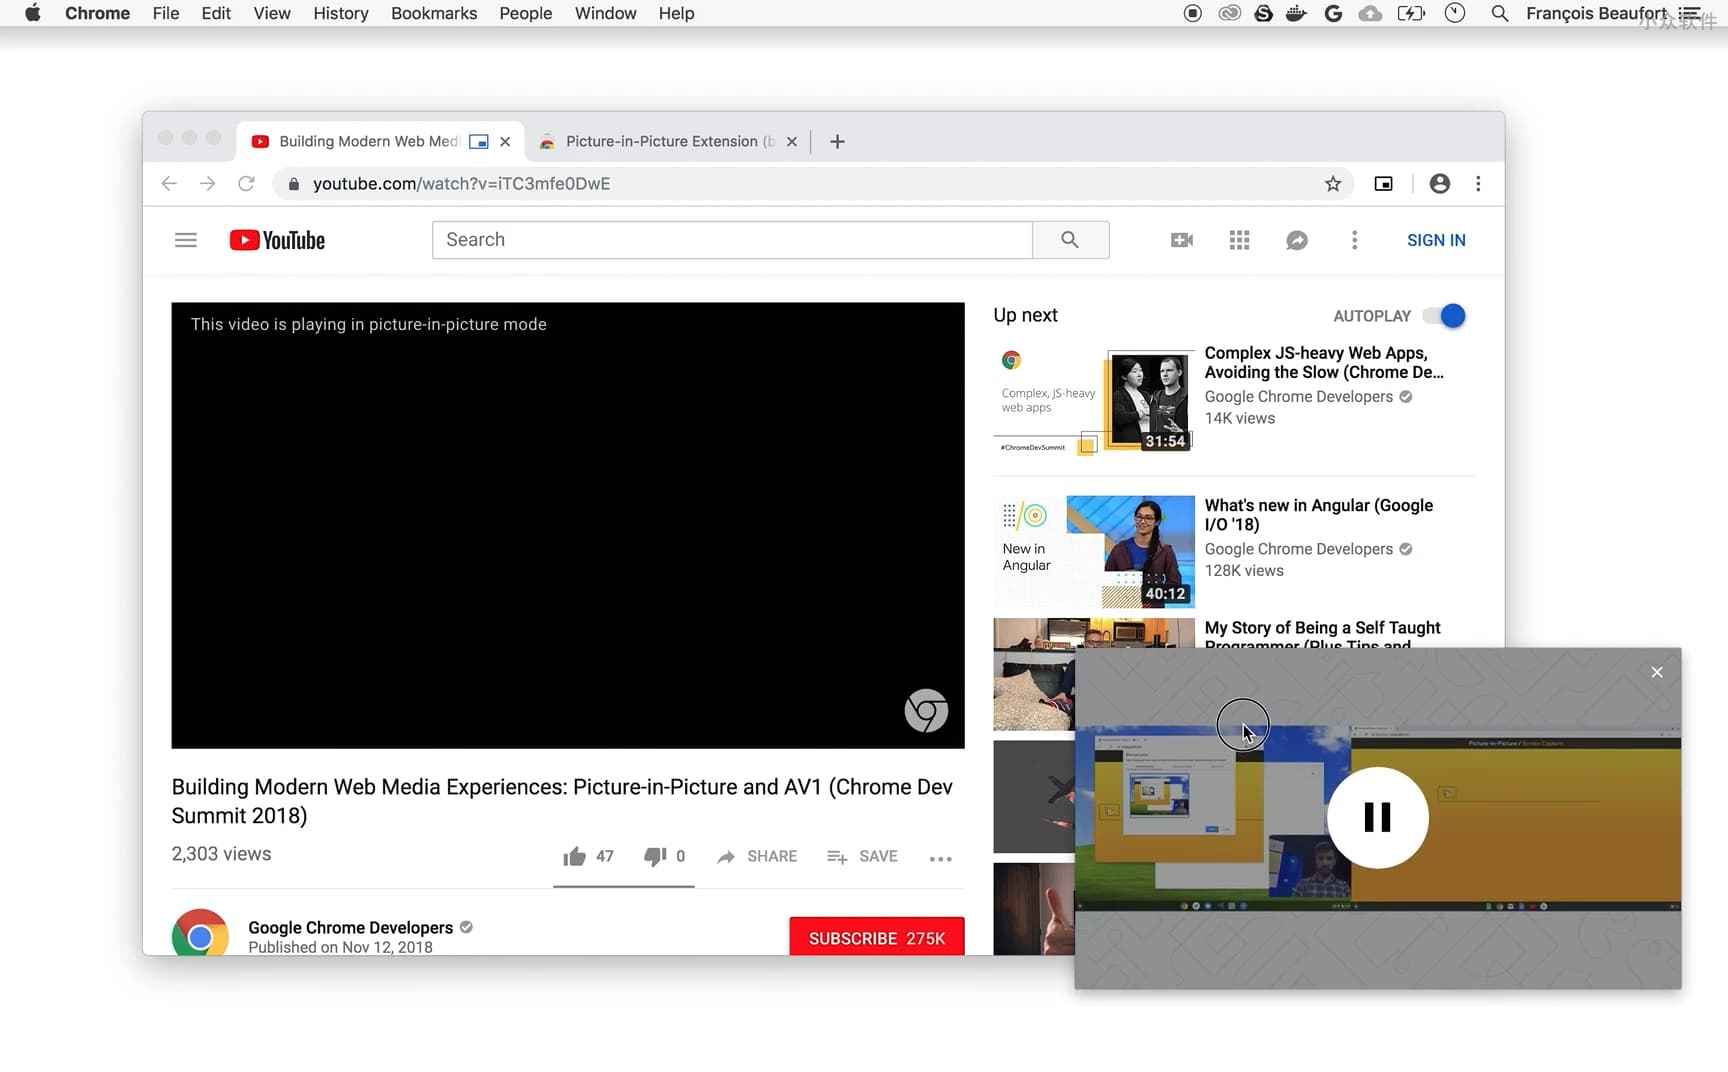
Task: Pause the picture-in-picture video
Action: coord(1378,818)
